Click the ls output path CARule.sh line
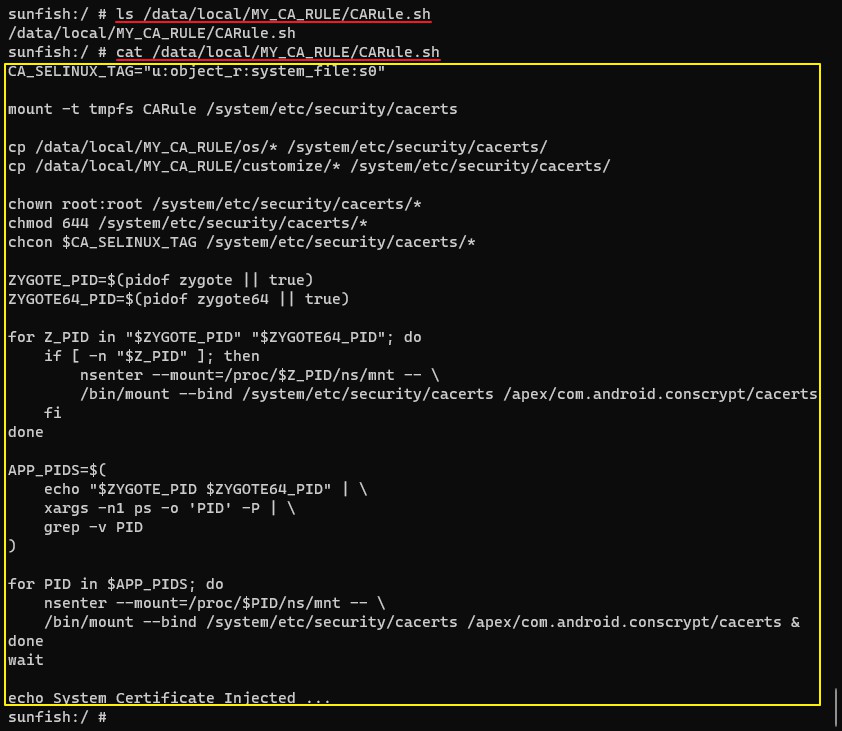The width and height of the screenshot is (842, 731). [151, 33]
